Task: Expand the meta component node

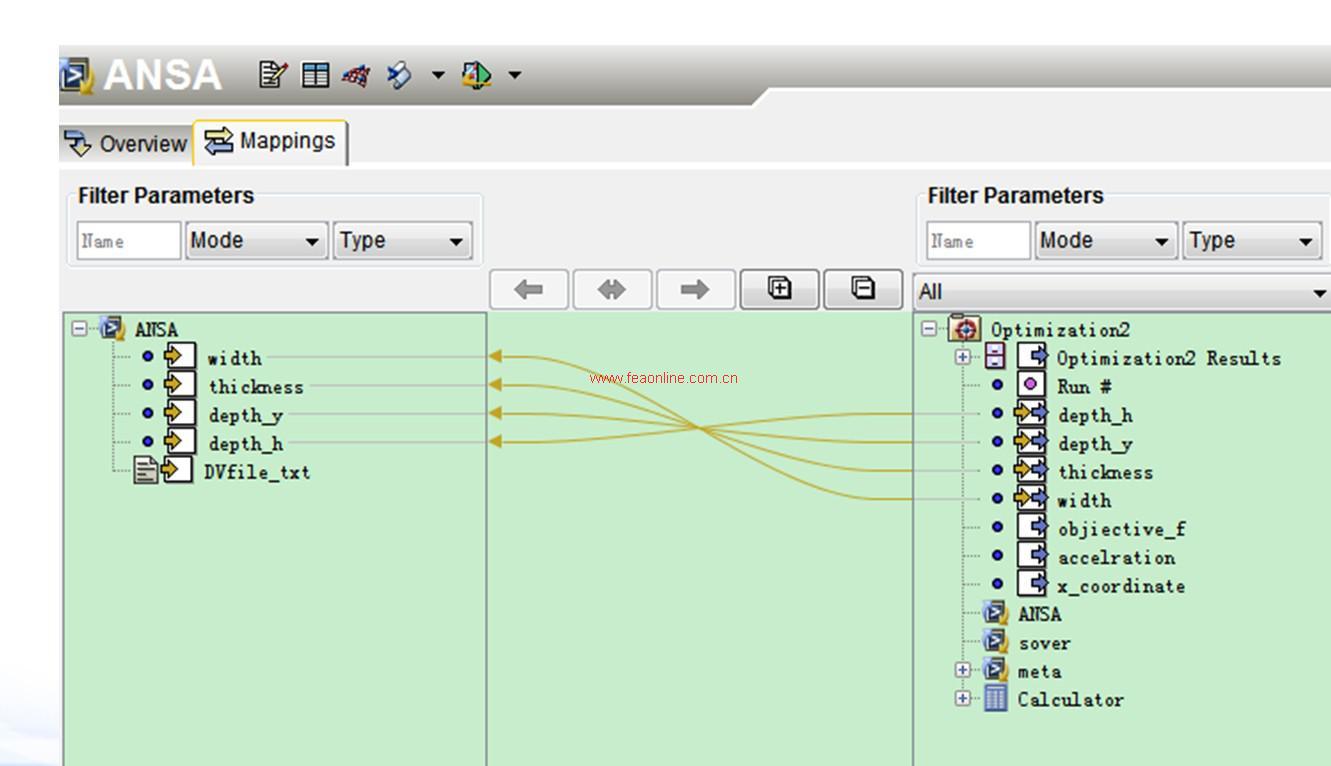Action: click(x=963, y=671)
